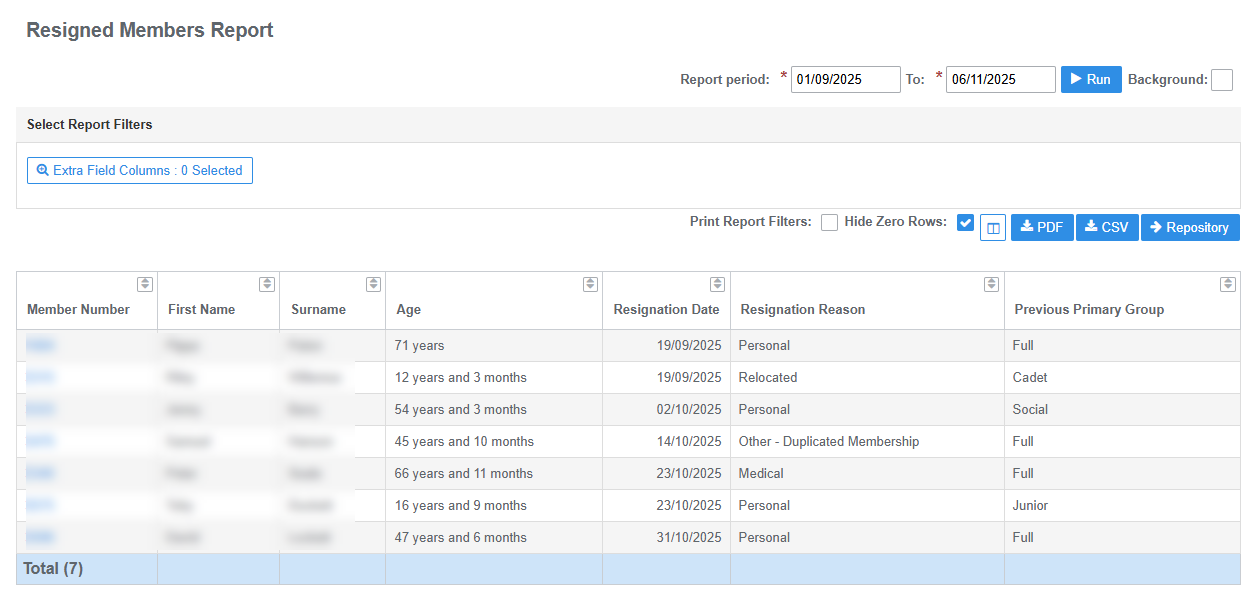The width and height of the screenshot is (1259, 608).
Task: Open the column layout chooser icon
Action: tap(993, 228)
